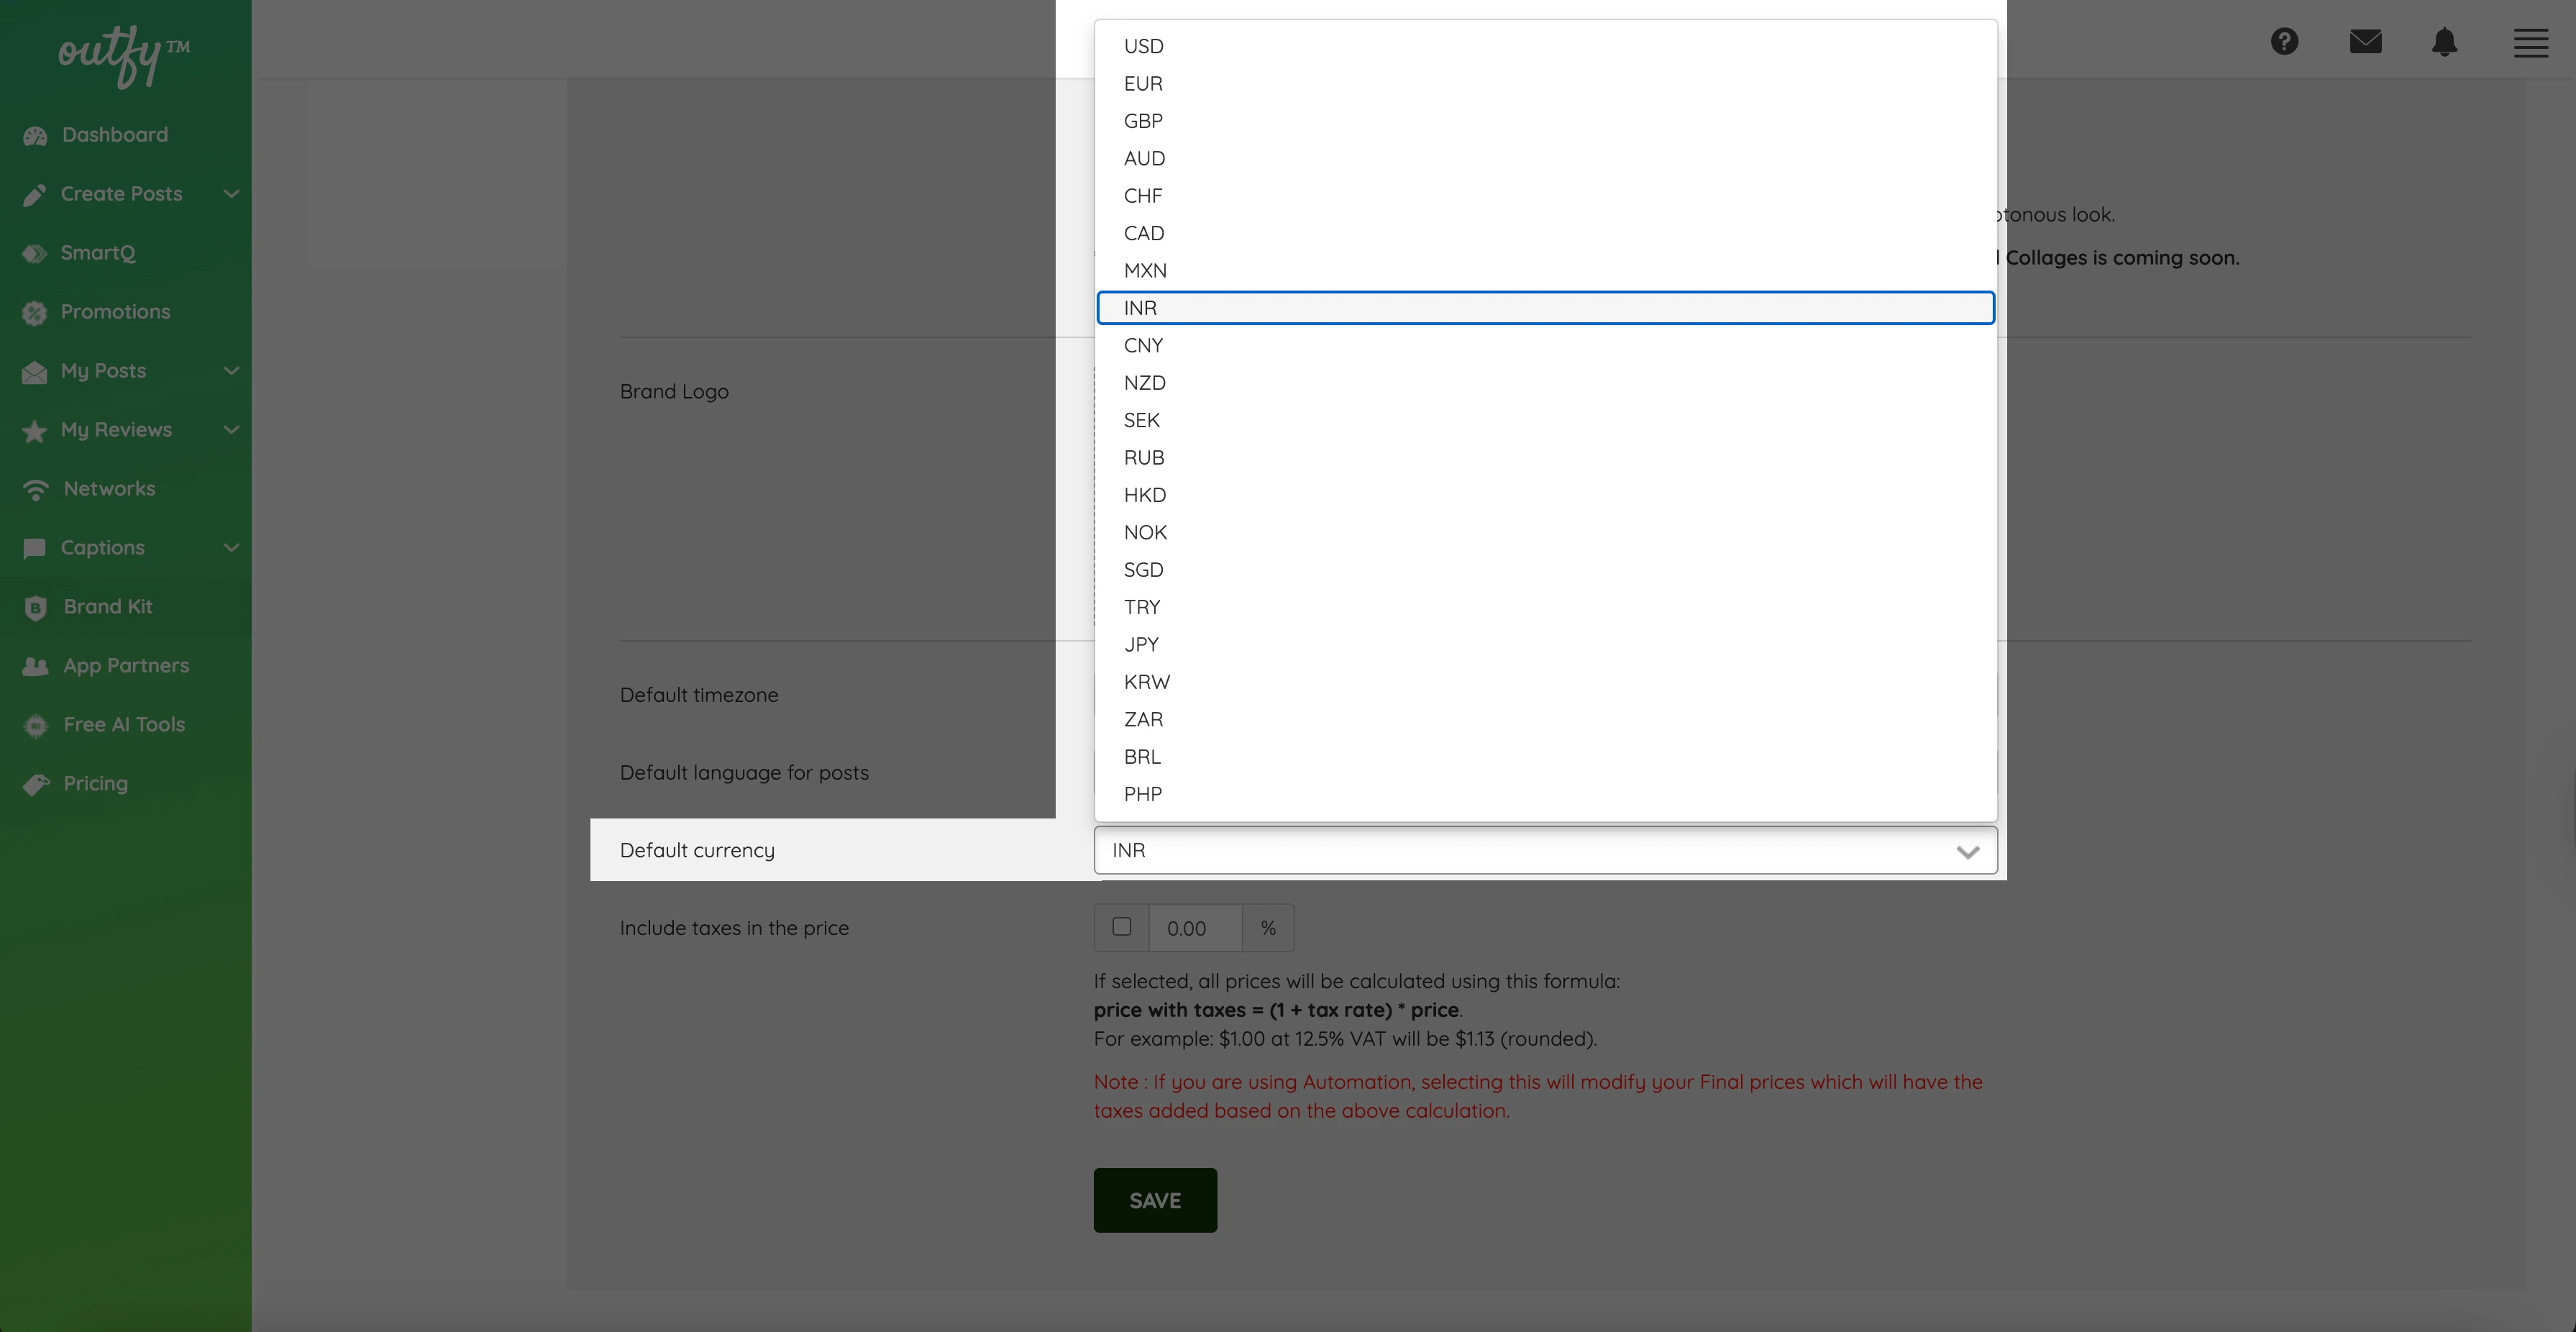Screen dimensions: 2576x1332
Task: Click the Brand Kit shield icon
Action: click(35, 608)
